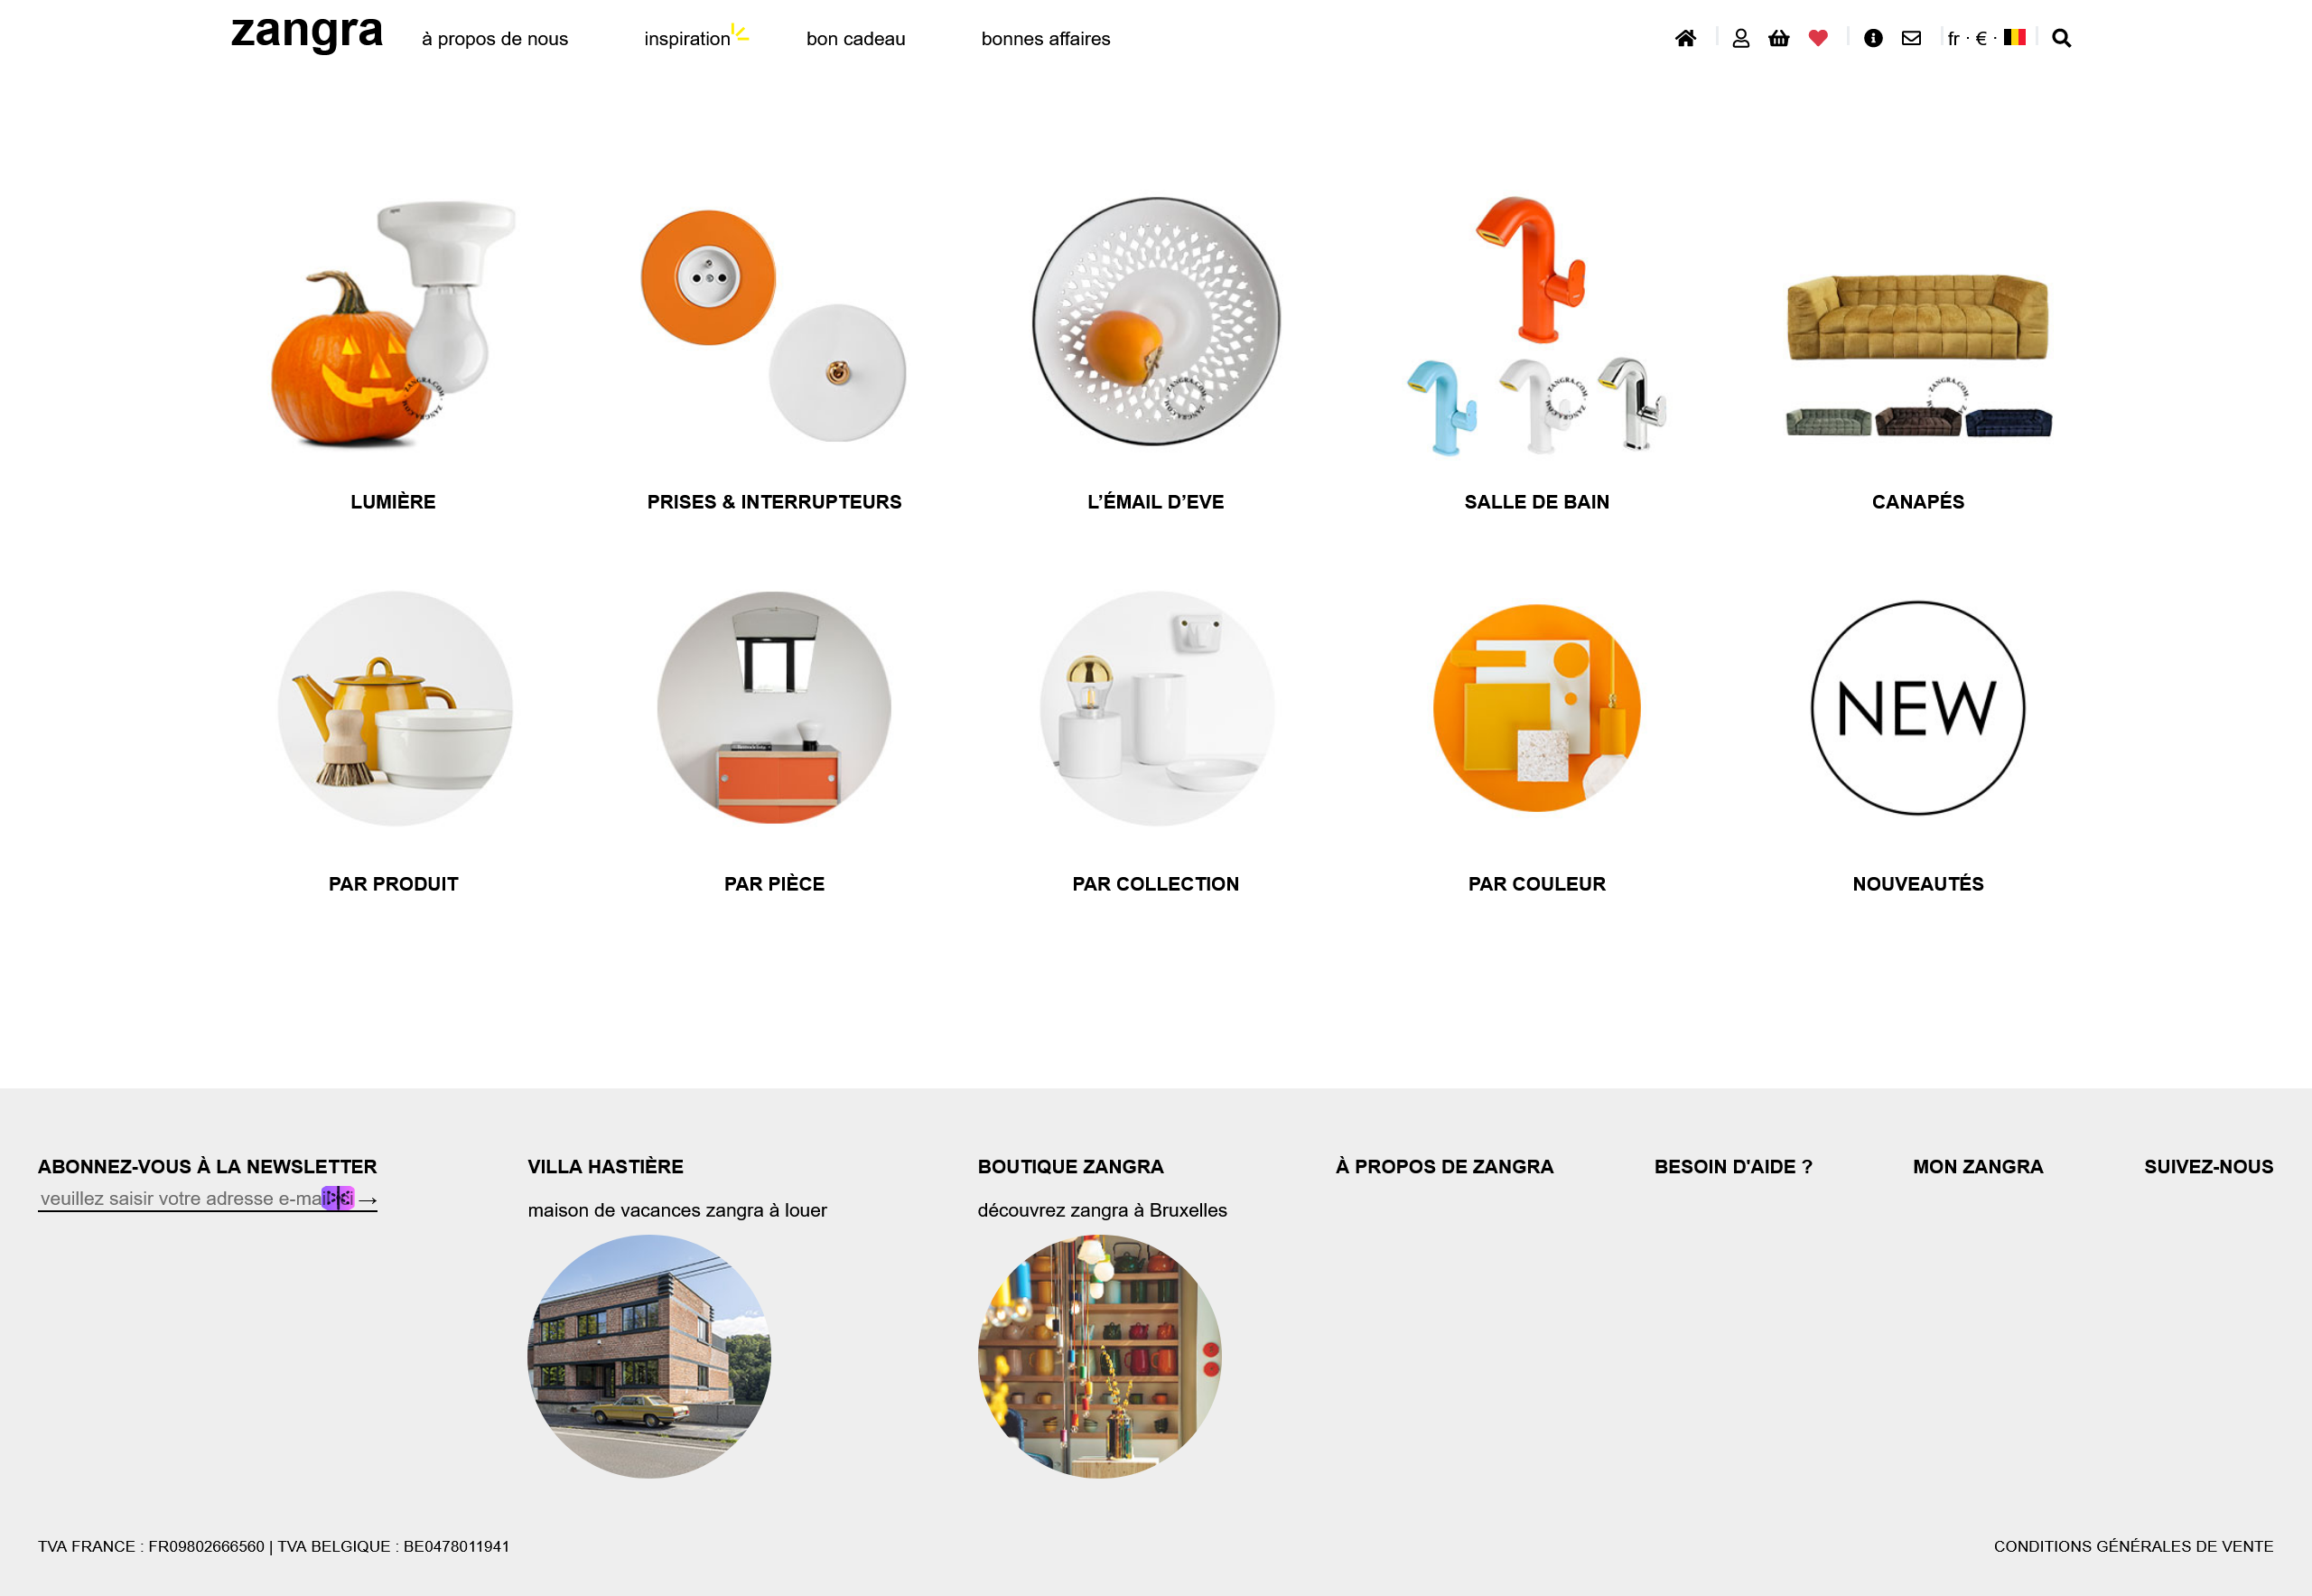
Task: Open the user account icon
Action: [1740, 38]
